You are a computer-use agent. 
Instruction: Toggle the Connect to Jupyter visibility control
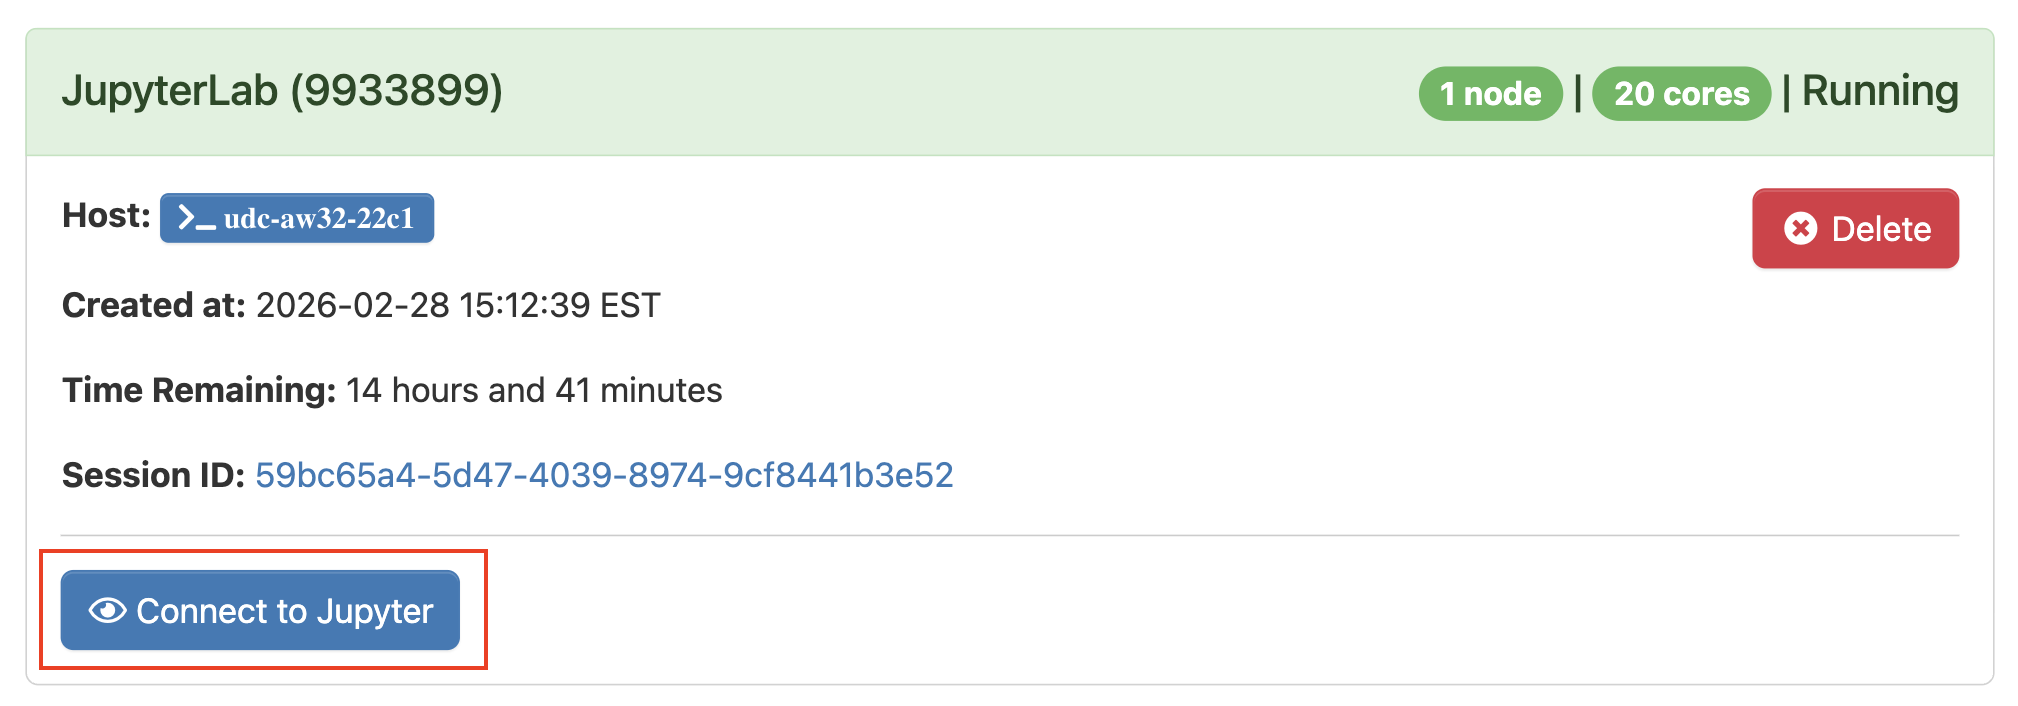pyautogui.click(x=259, y=610)
